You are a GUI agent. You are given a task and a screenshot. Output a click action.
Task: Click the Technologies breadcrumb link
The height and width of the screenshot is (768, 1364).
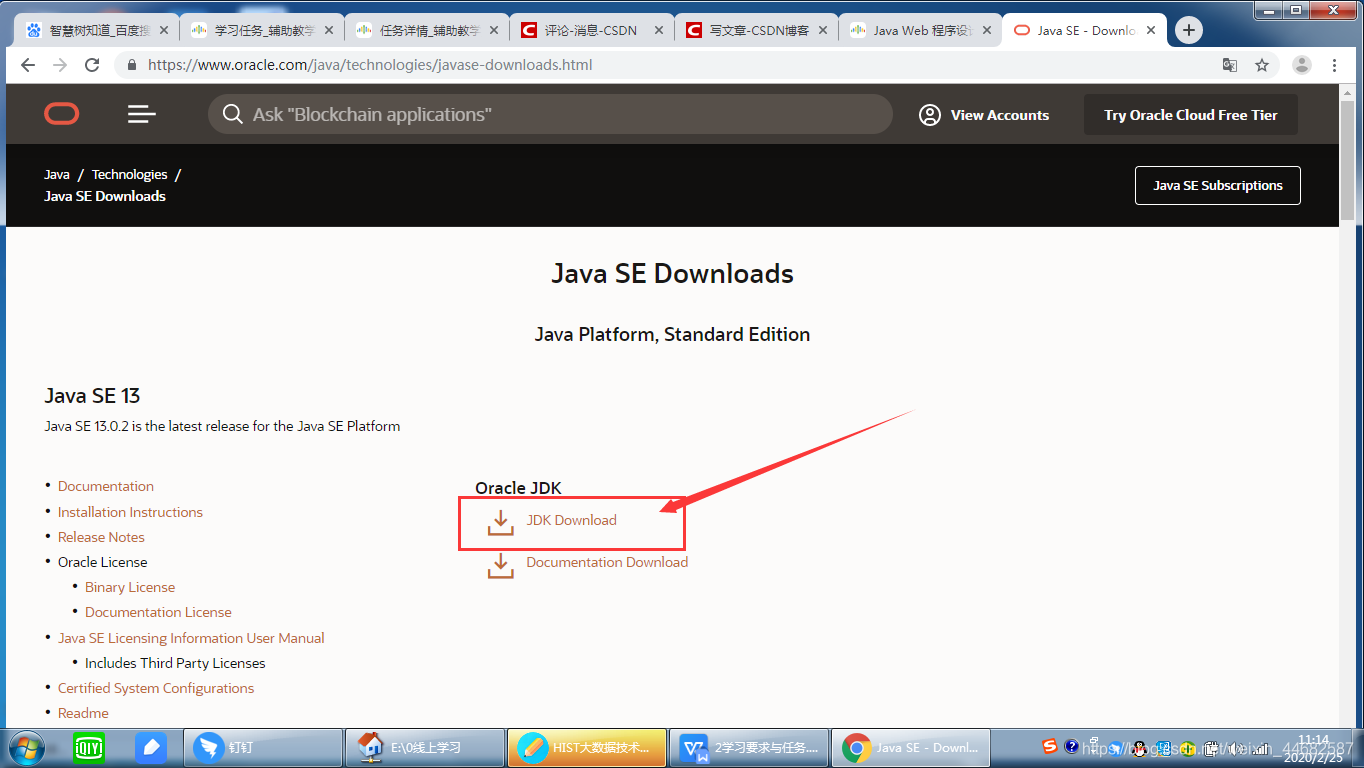coord(129,174)
